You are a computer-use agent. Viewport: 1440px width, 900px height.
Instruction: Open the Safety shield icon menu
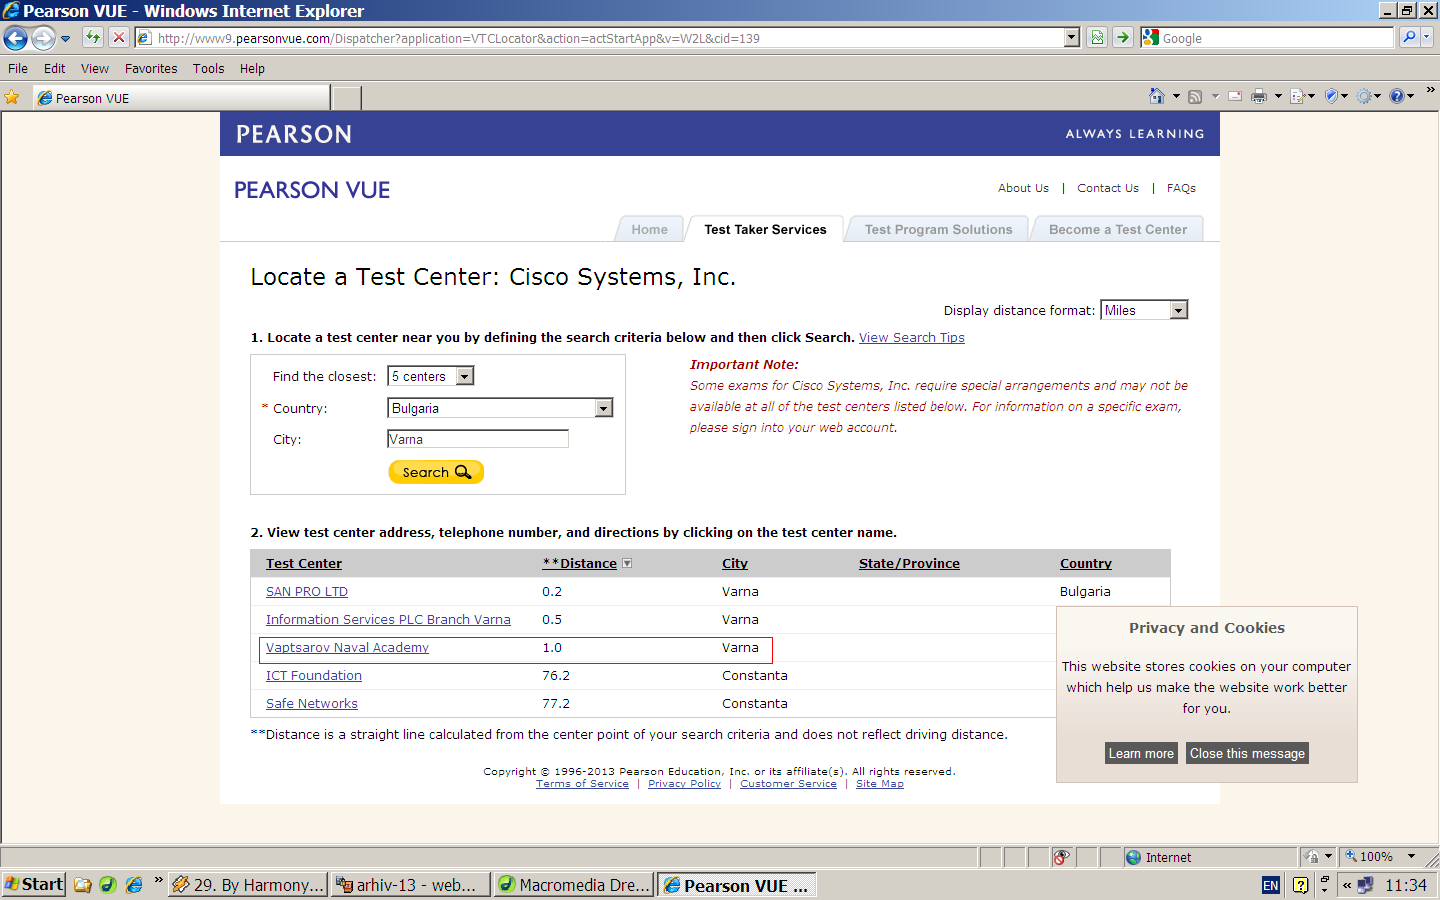coord(1331,96)
